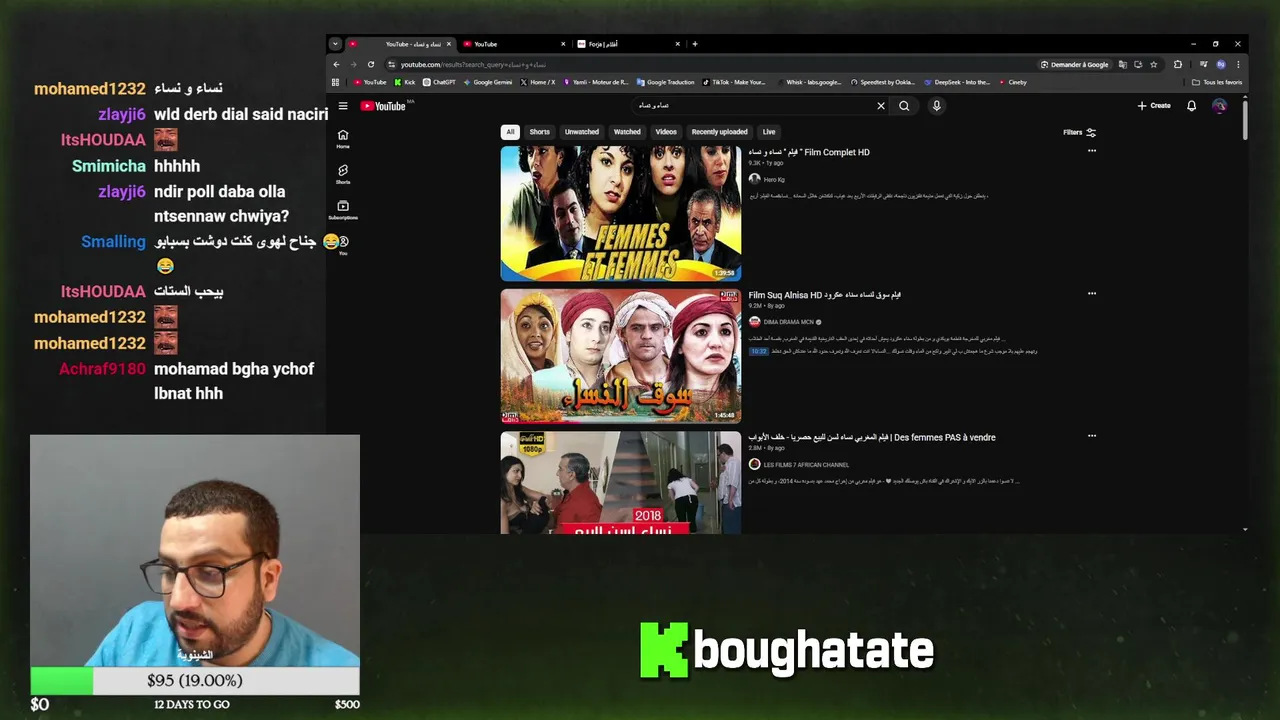
Task: Open the TikTok bookmark
Action: (x=734, y=82)
